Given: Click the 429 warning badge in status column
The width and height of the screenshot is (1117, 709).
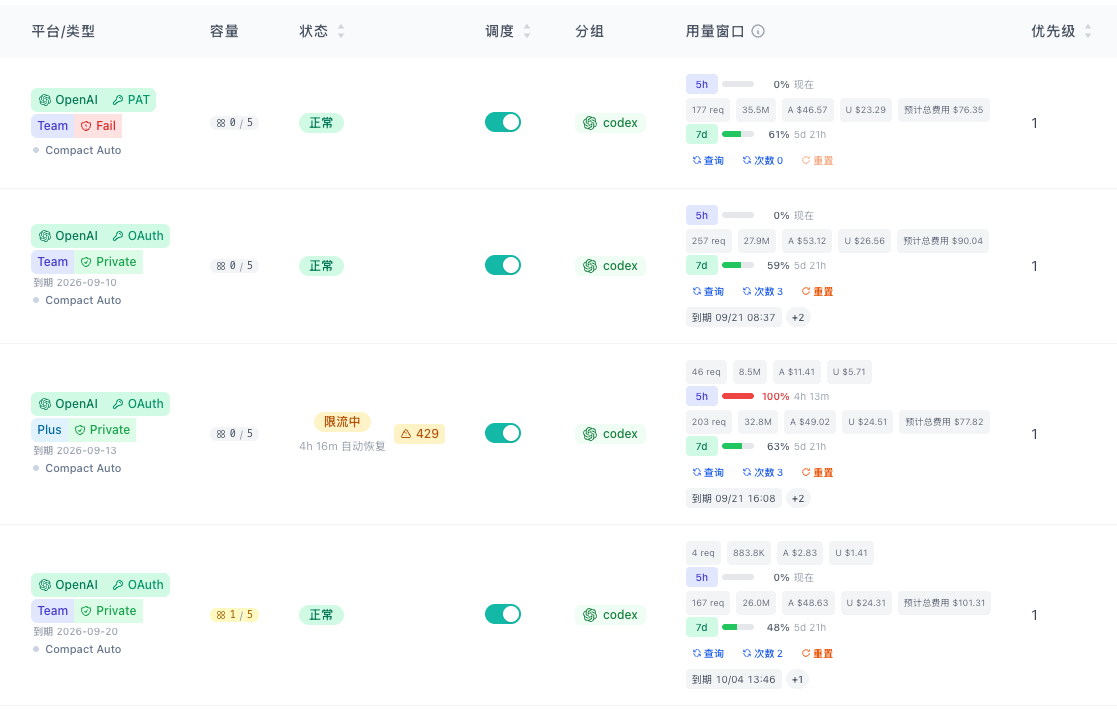Looking at the screenshot, I should (x=420, y=433).
